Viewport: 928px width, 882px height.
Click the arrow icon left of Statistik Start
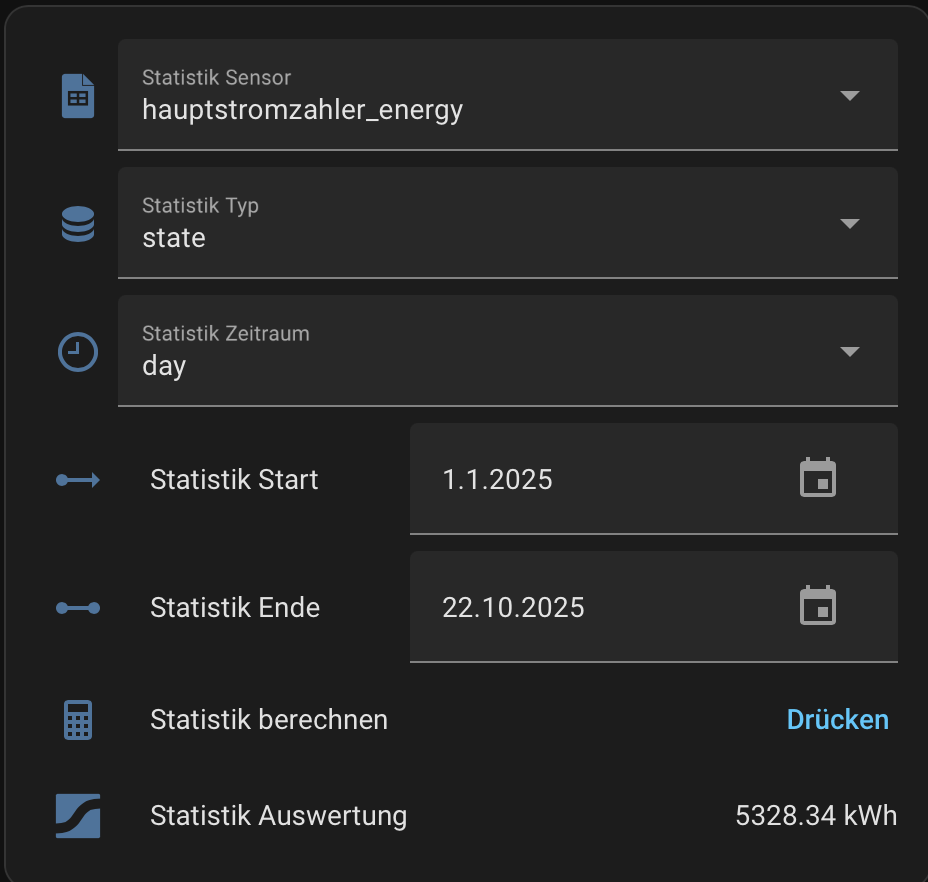click(x=78, y=481)
